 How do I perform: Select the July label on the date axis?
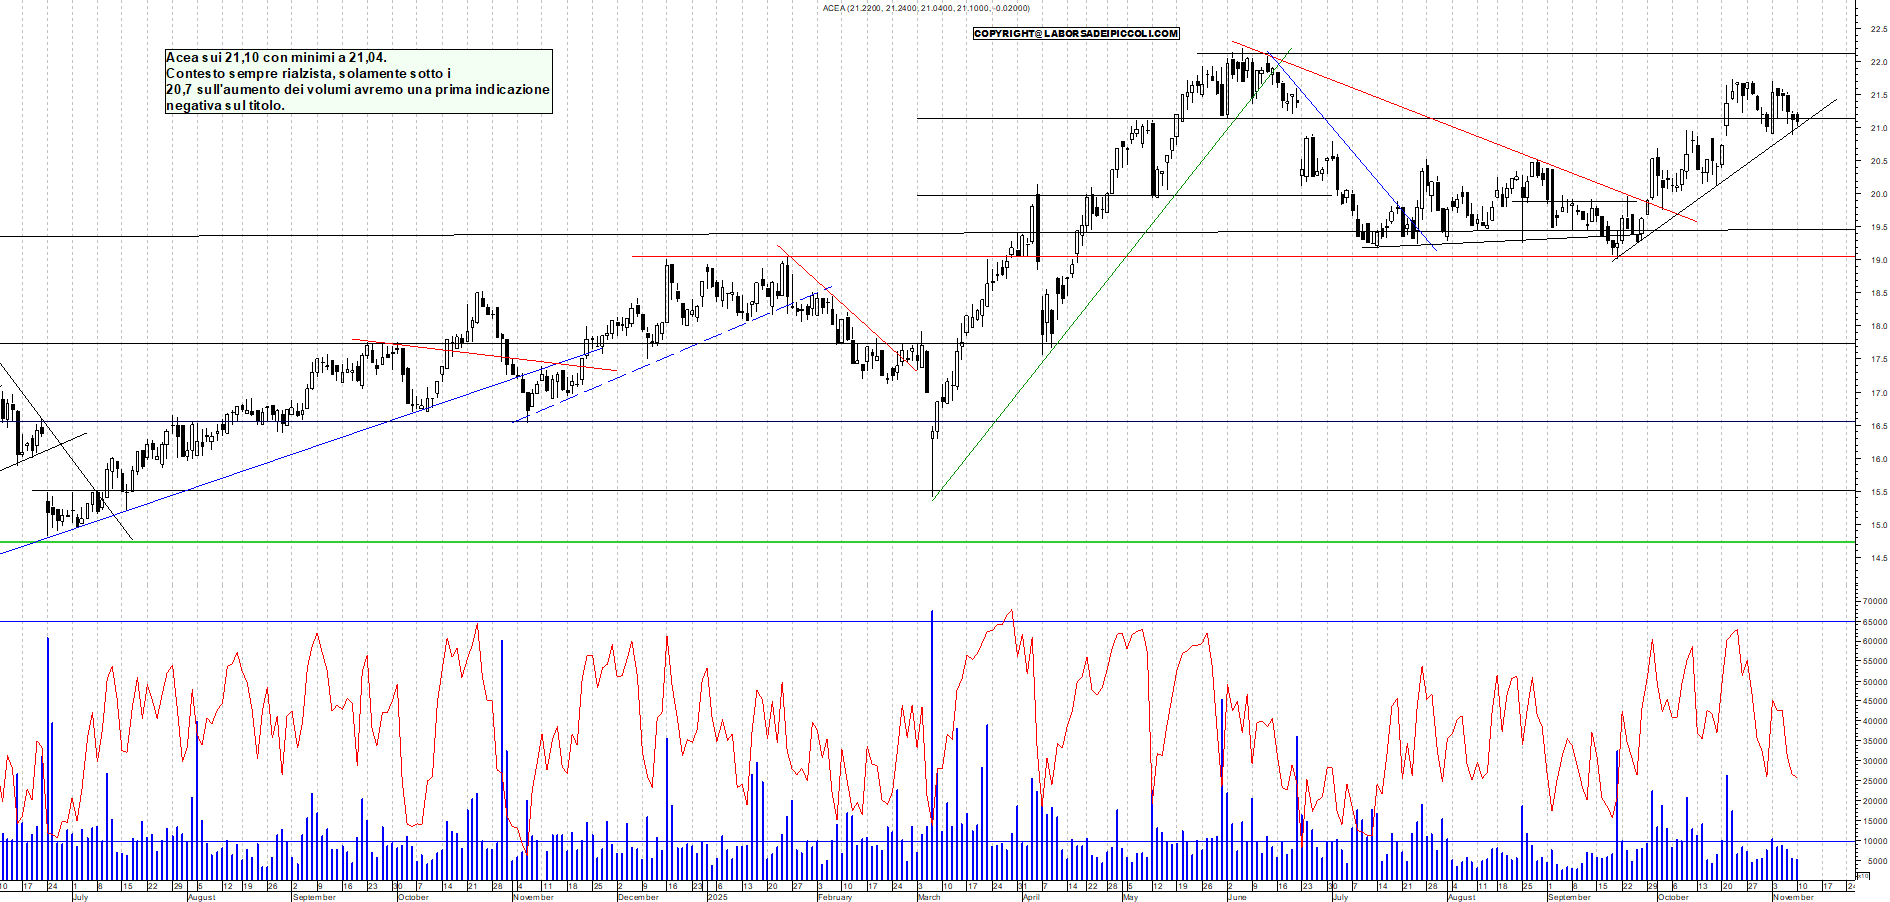point(80,897)
